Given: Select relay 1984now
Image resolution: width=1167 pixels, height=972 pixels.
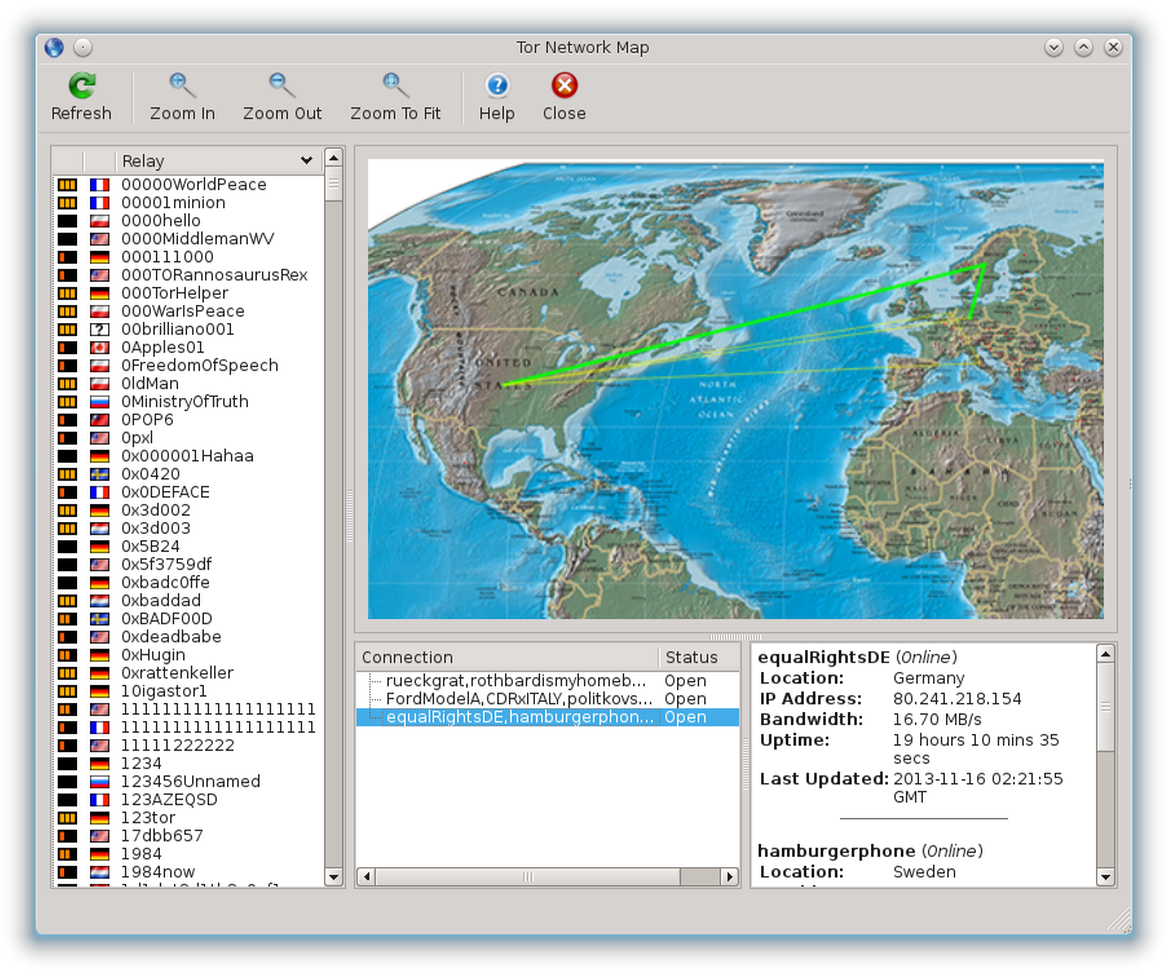Looking at the screenshot, I should tap(158, 872).
